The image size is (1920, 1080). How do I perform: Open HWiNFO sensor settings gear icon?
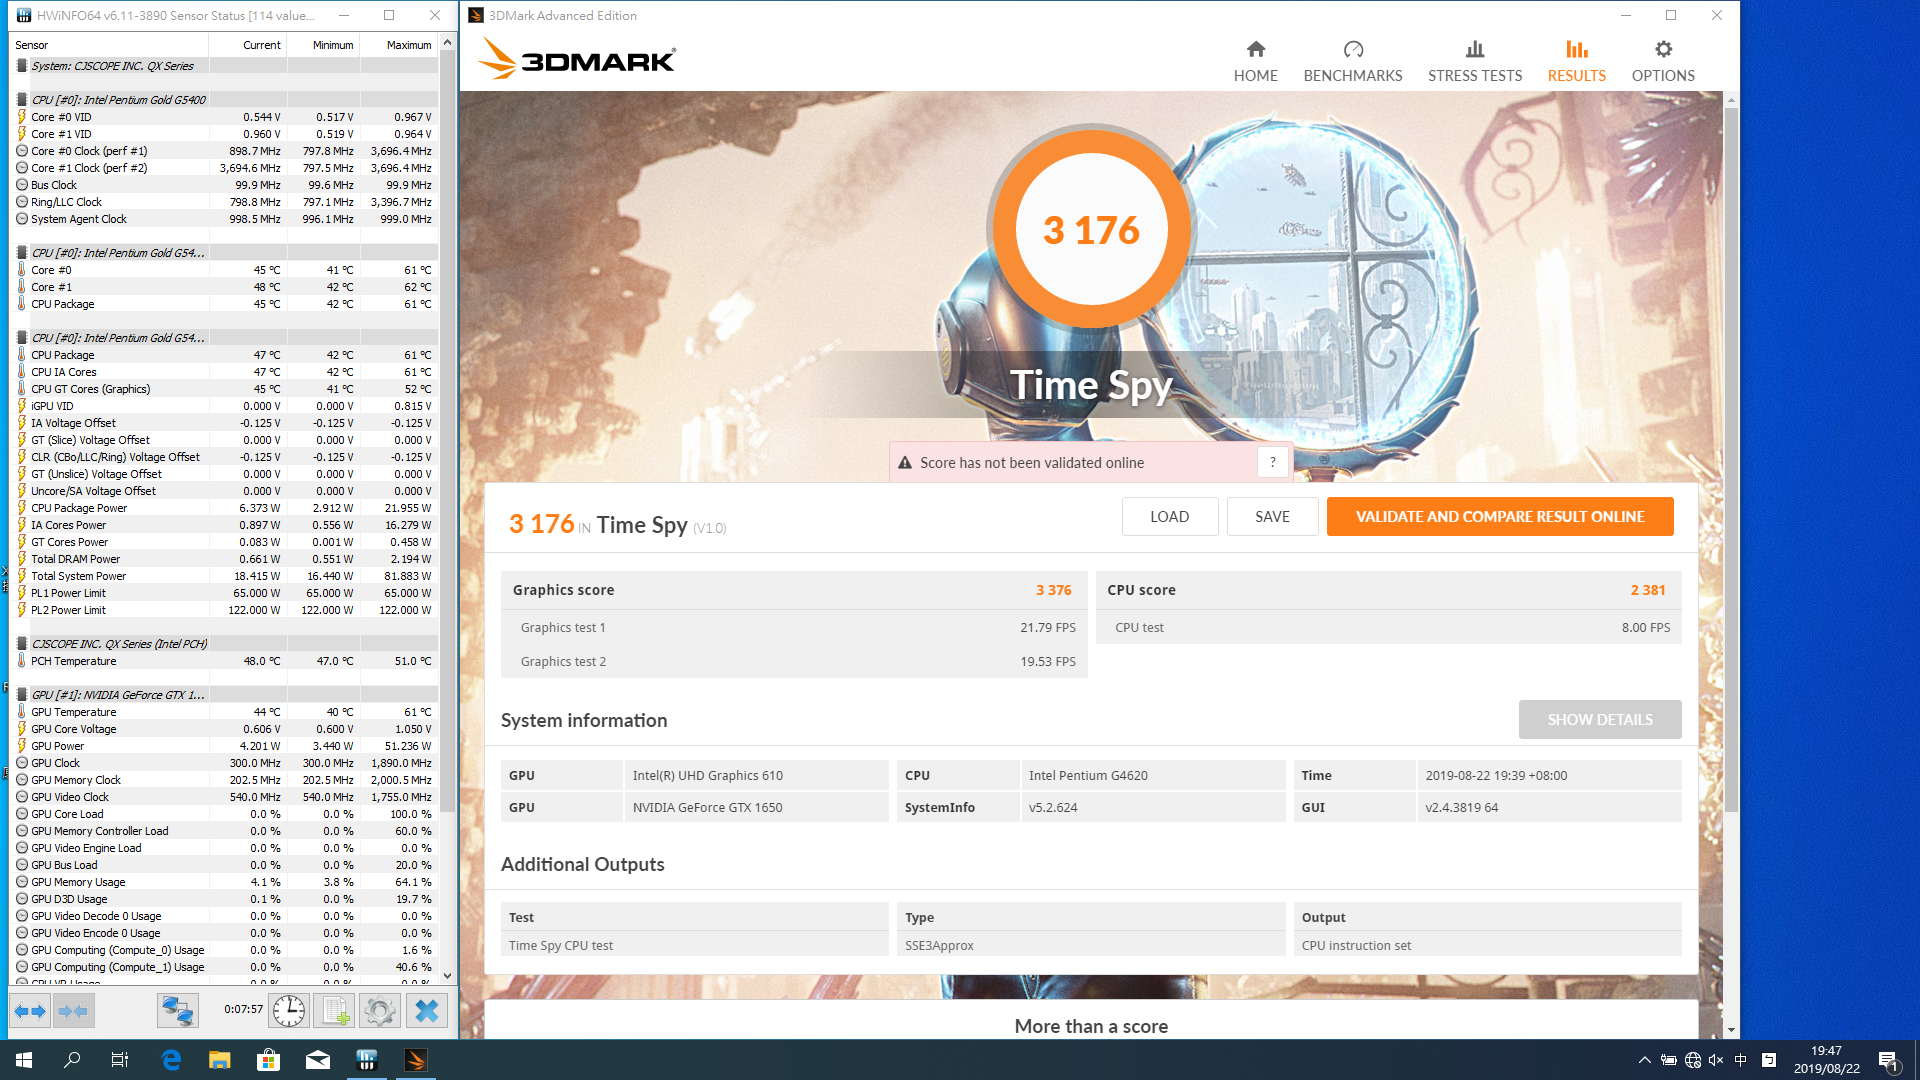(x=380, y=1011)
